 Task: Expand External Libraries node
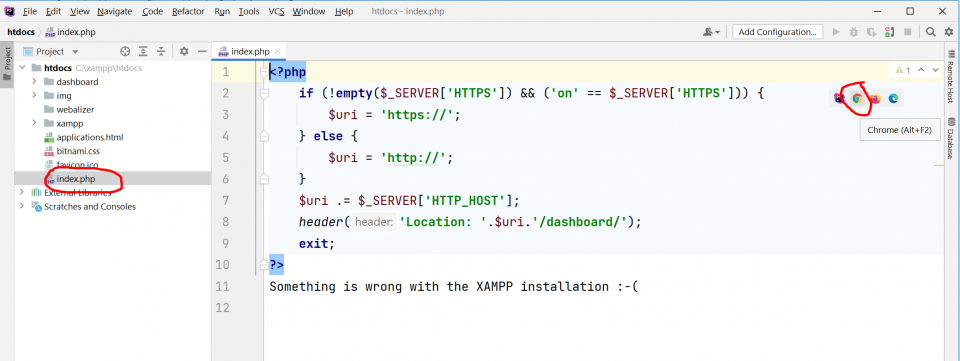point(22,192)
